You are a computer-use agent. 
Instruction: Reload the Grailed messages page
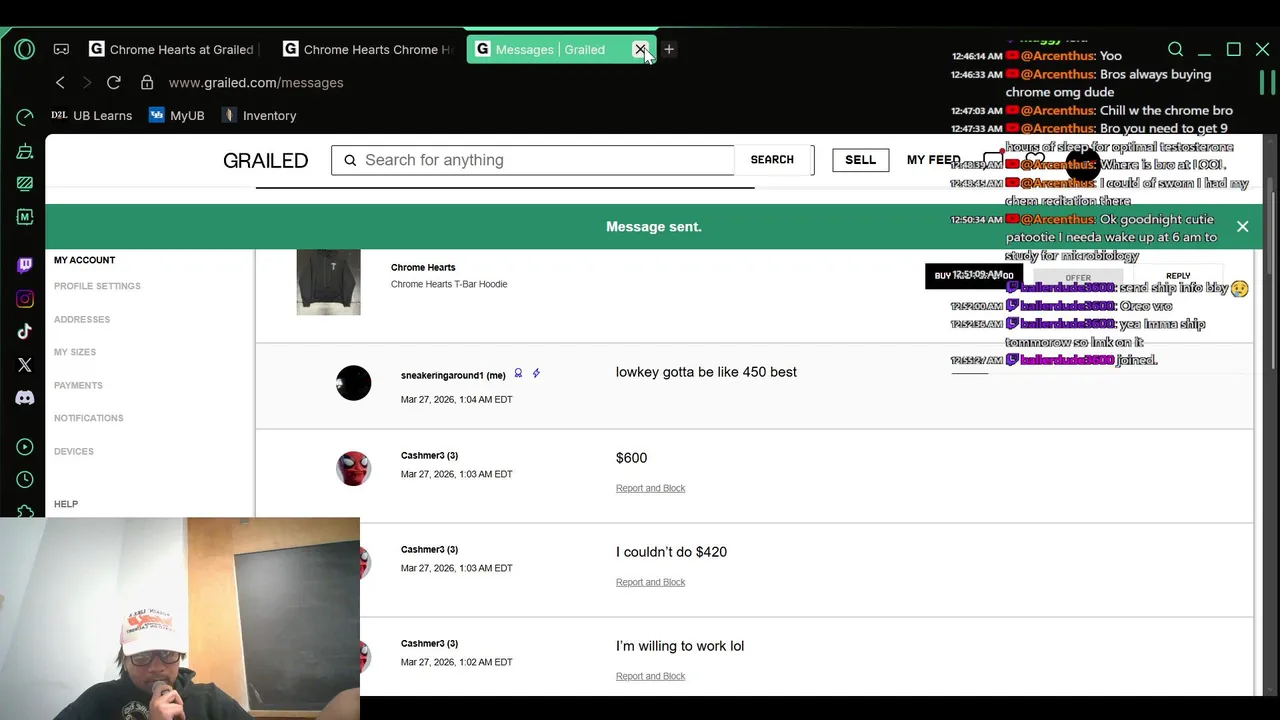point(114,83)
